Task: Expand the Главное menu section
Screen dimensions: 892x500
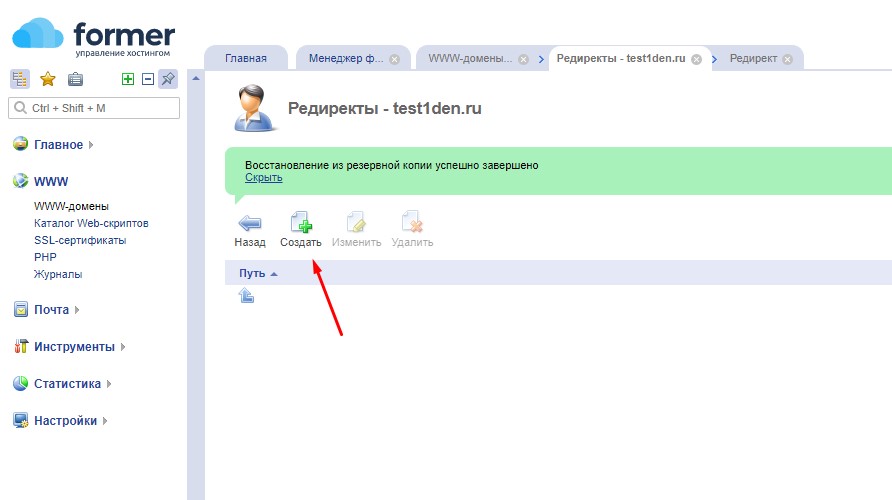Action: [59, 145]
